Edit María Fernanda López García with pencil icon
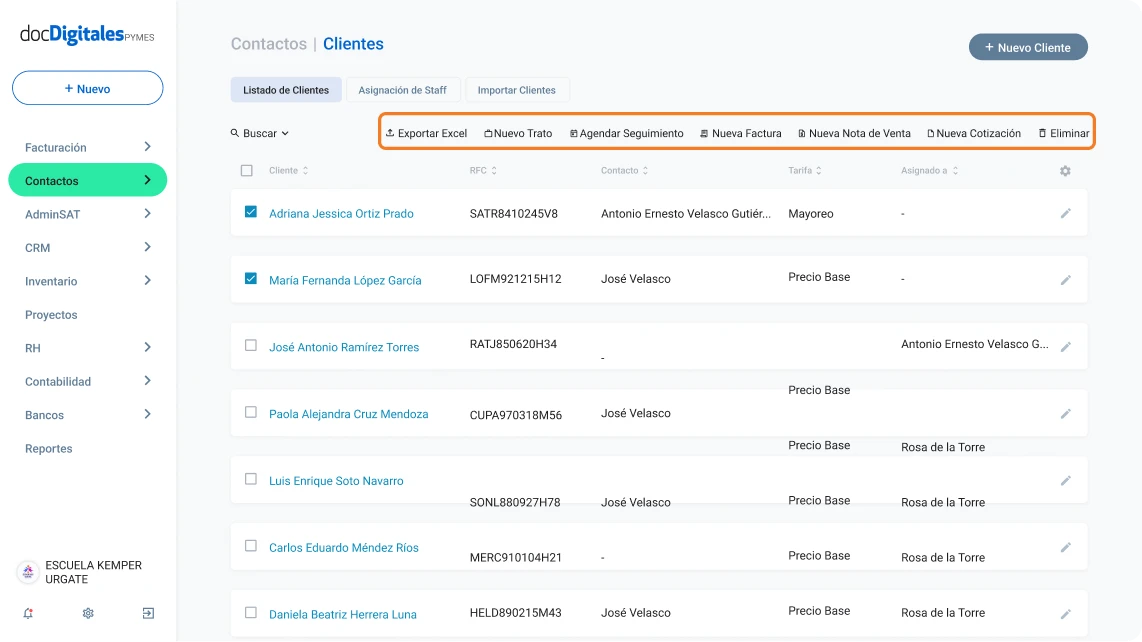1142x642 pixels. click(x=1066, y=281)
